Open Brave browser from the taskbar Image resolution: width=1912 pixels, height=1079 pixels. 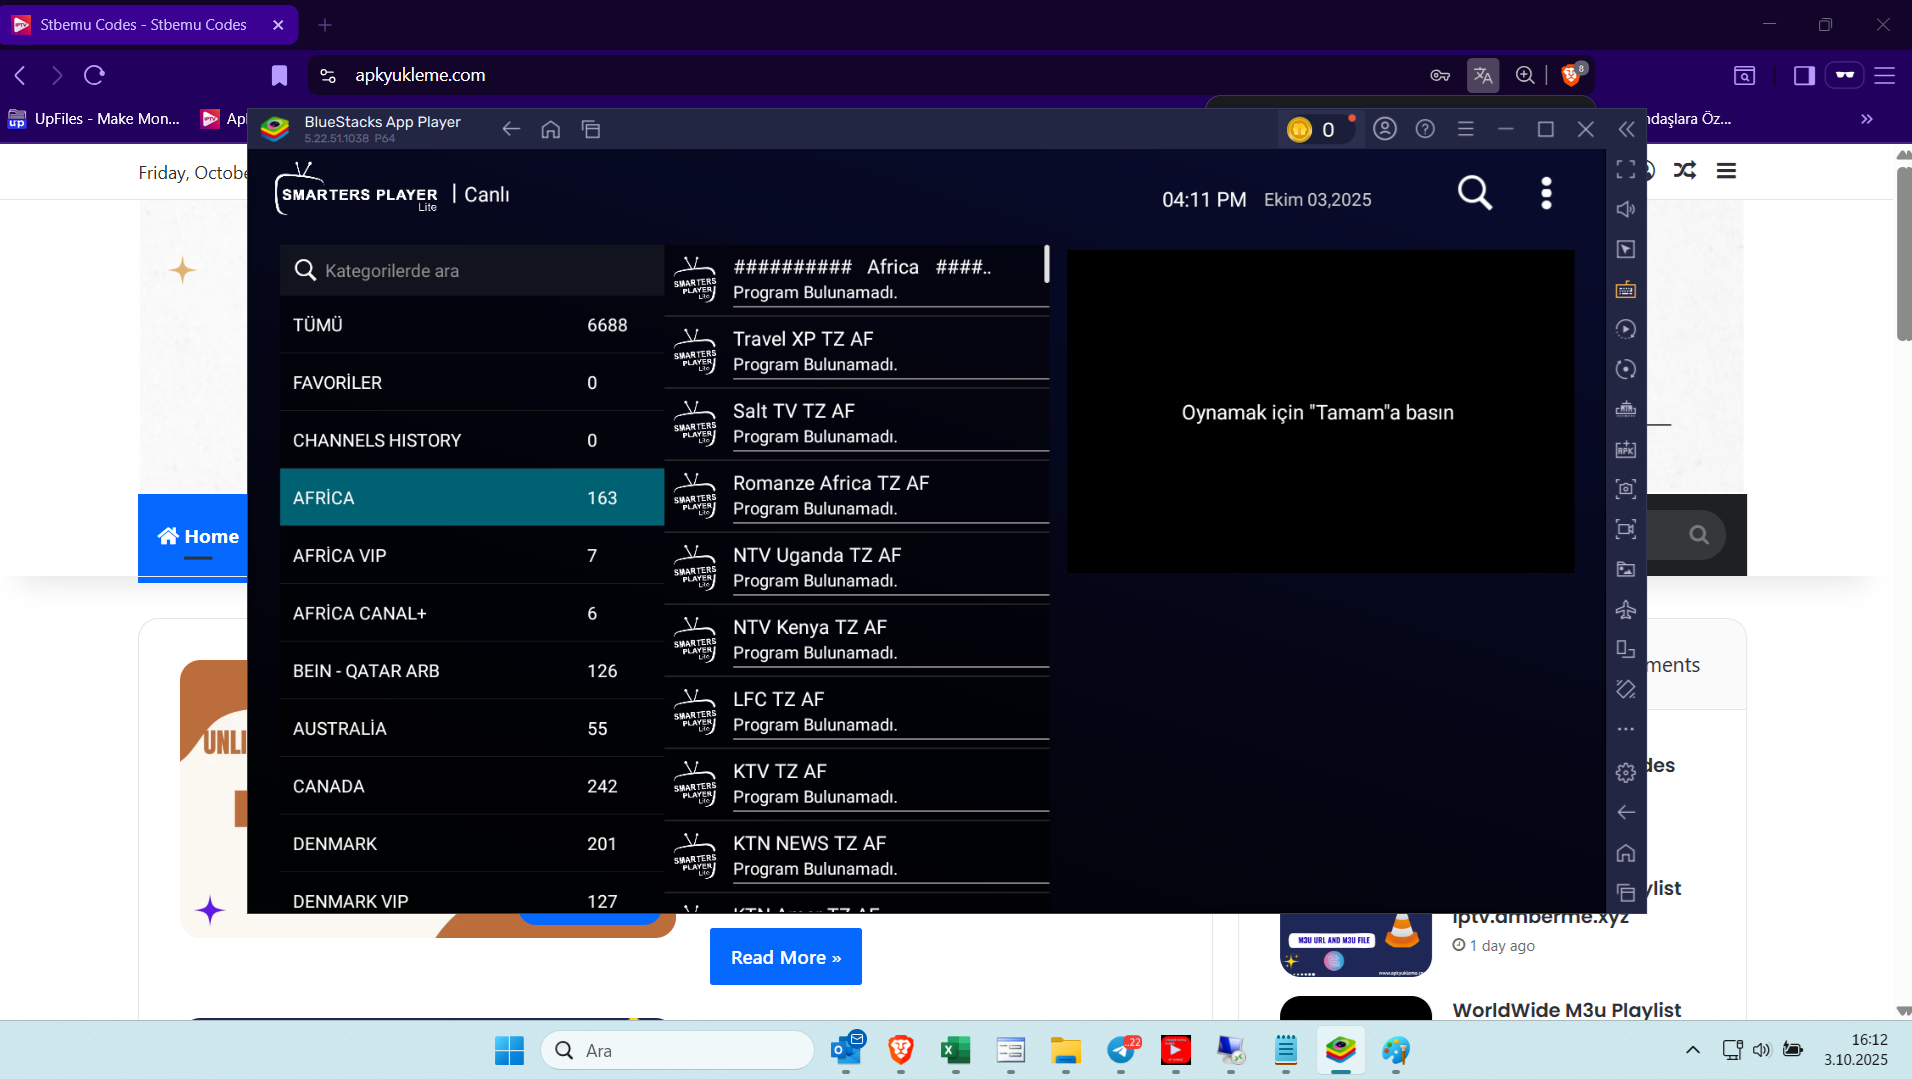point(900,1050)
